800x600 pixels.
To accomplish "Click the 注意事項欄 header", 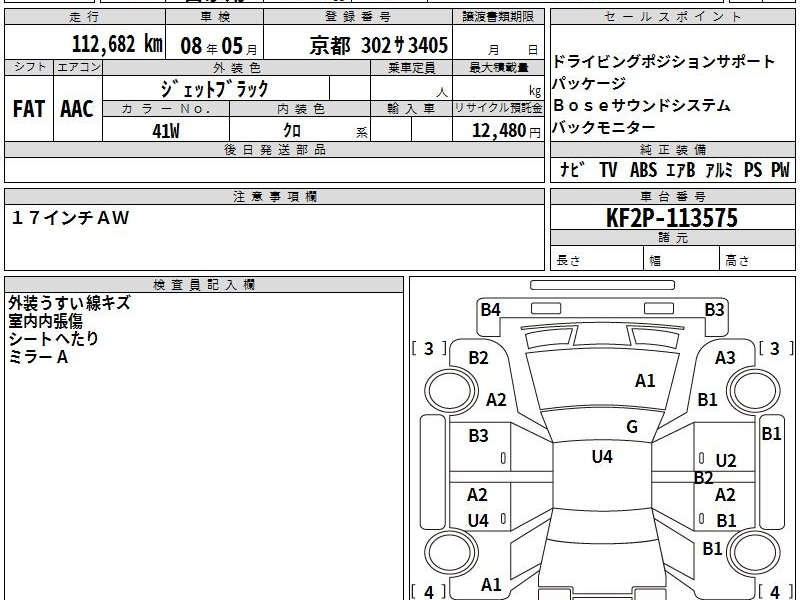I will pos(274,196).
